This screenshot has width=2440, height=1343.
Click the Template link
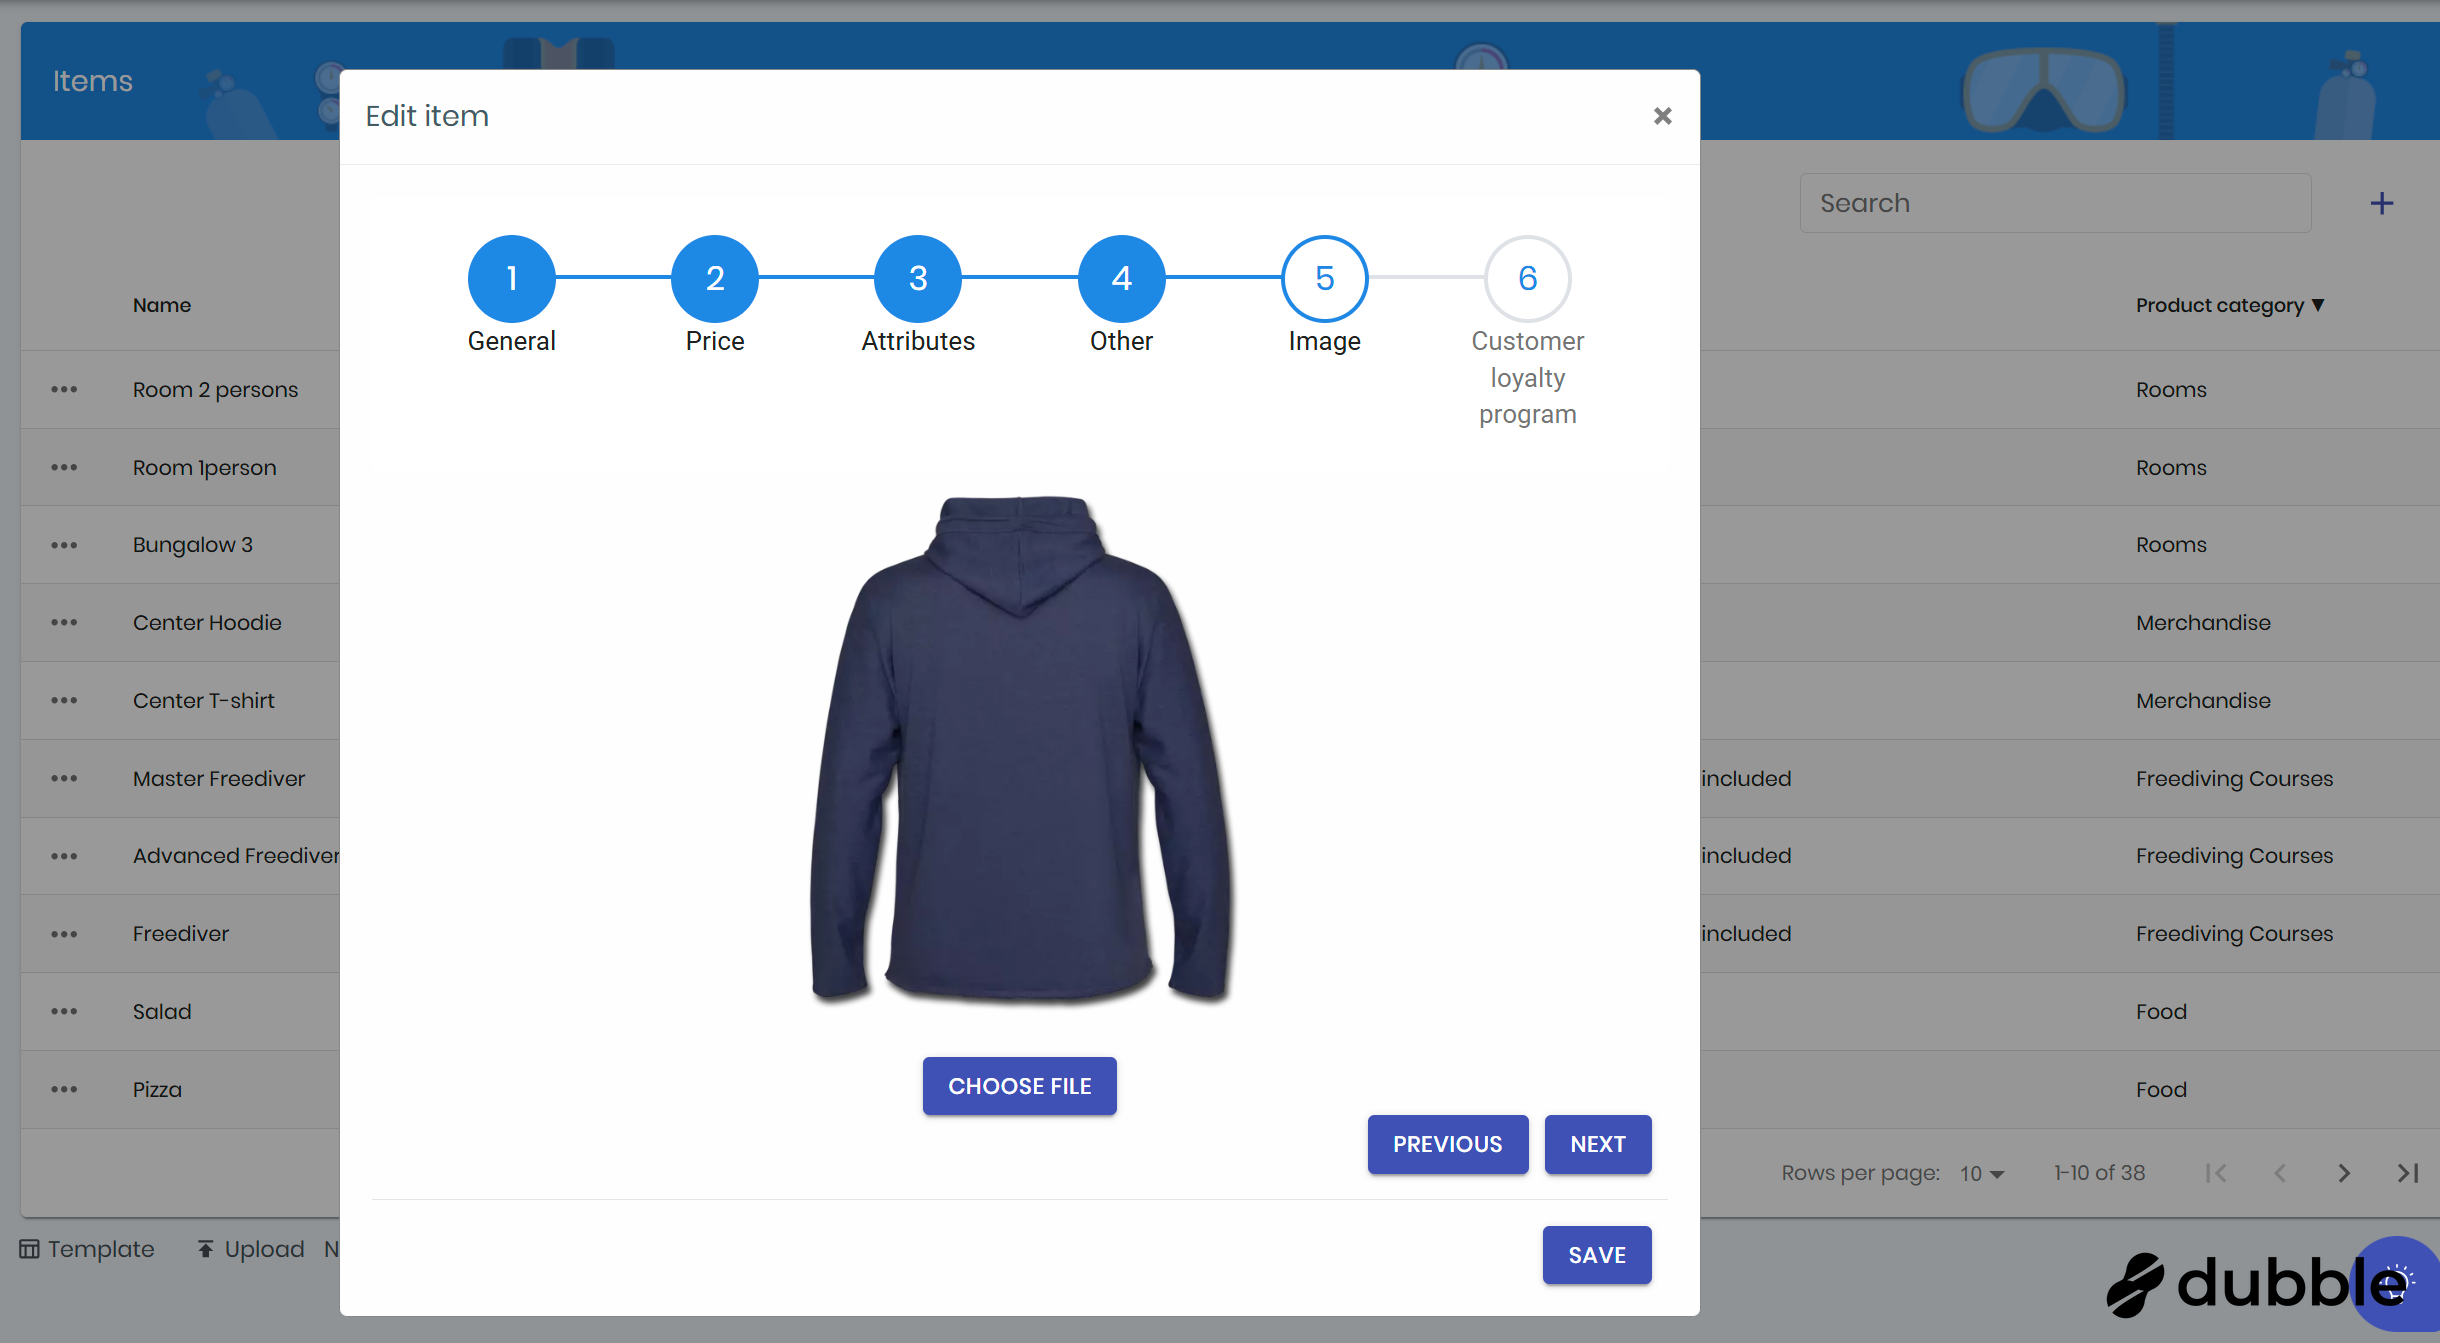87,1249
